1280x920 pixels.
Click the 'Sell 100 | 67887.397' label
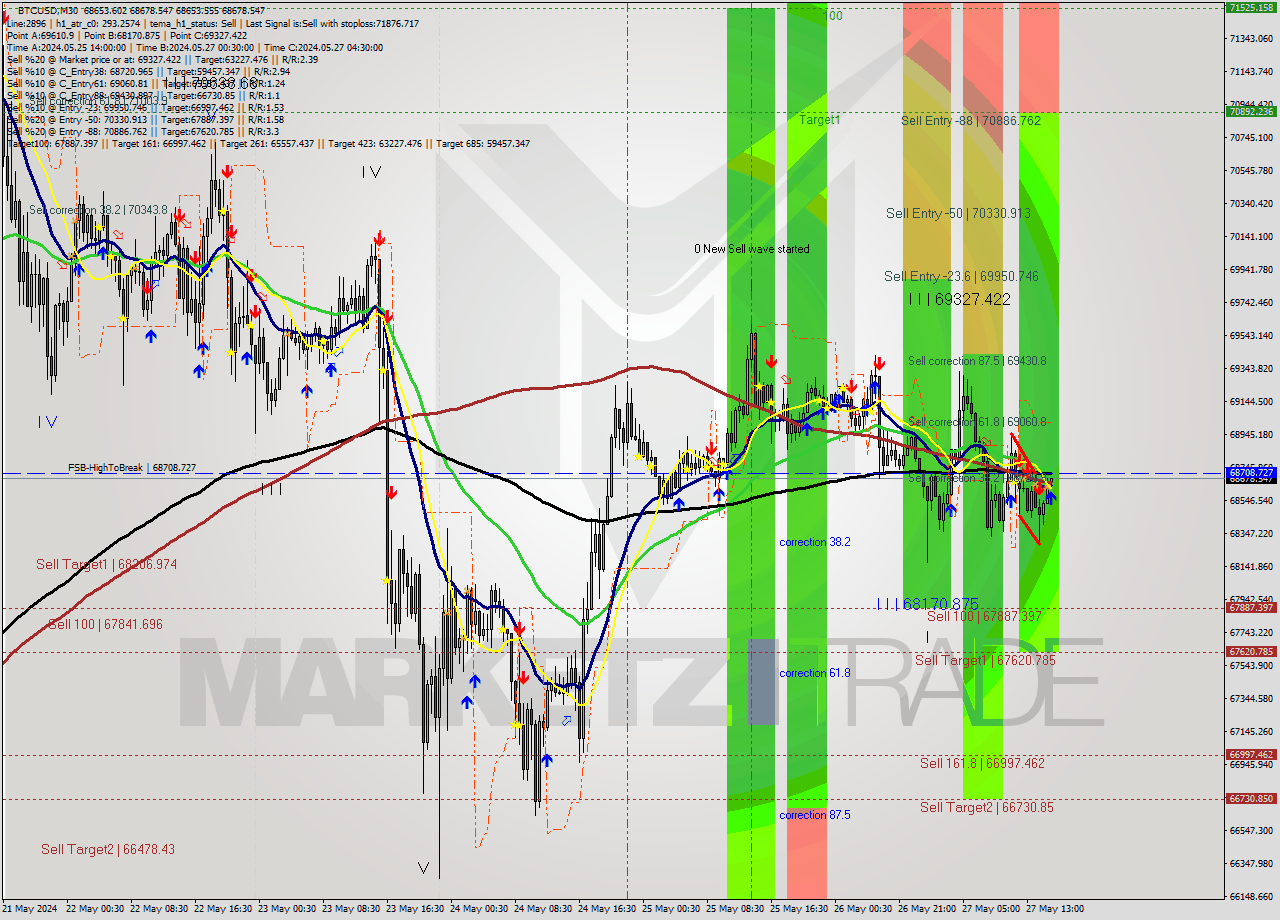pos(984,616)
